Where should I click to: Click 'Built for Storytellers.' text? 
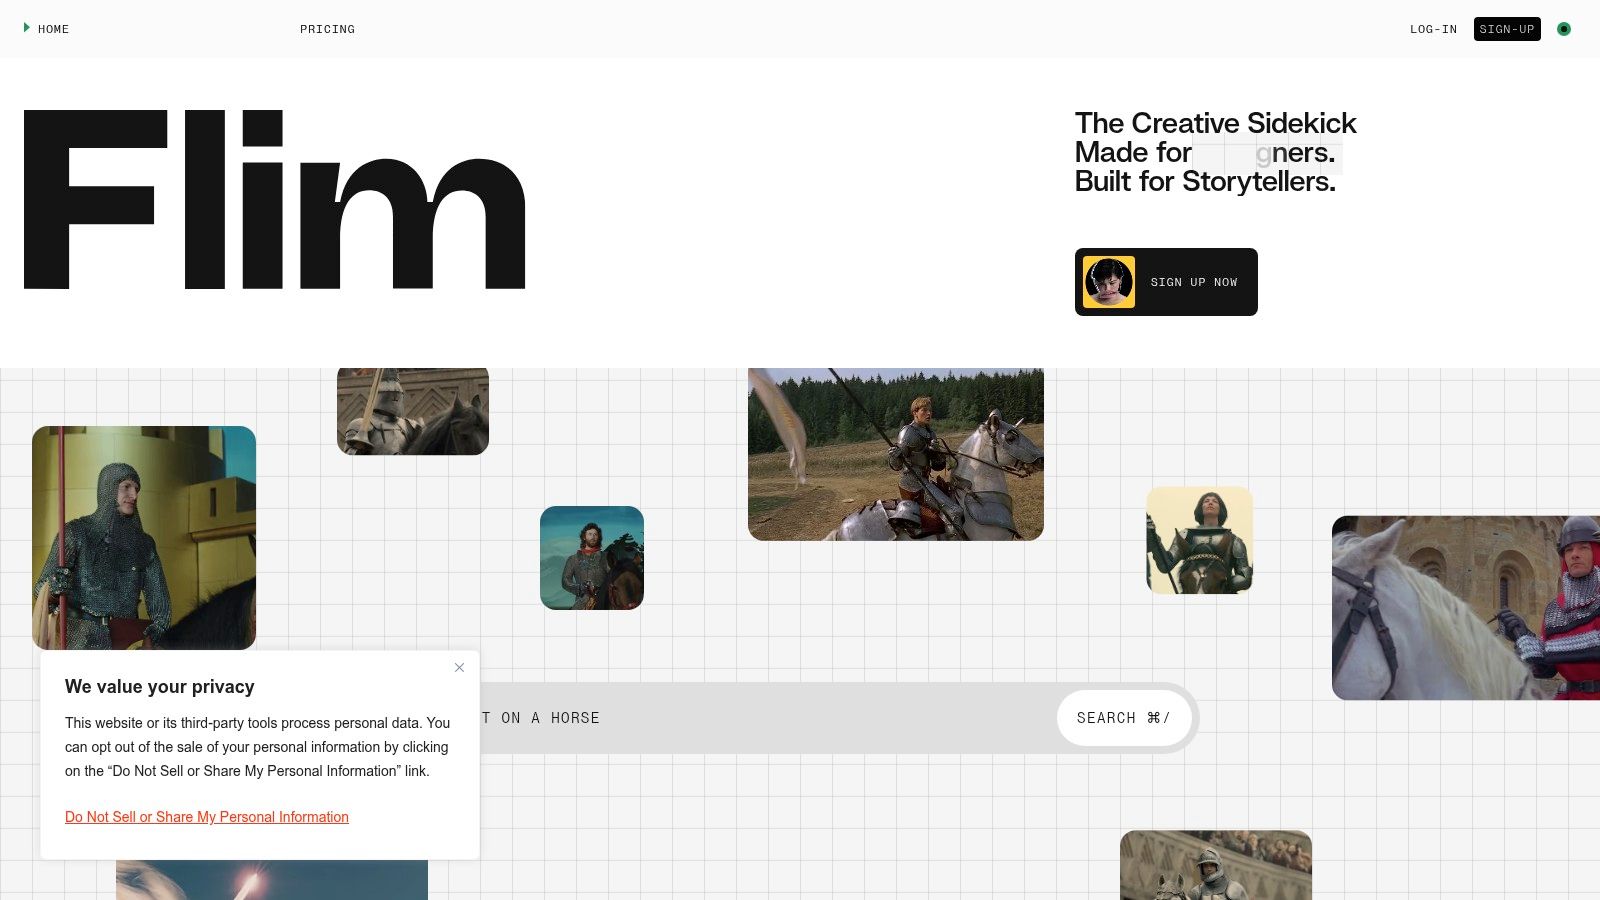(x=1205, y=181)
